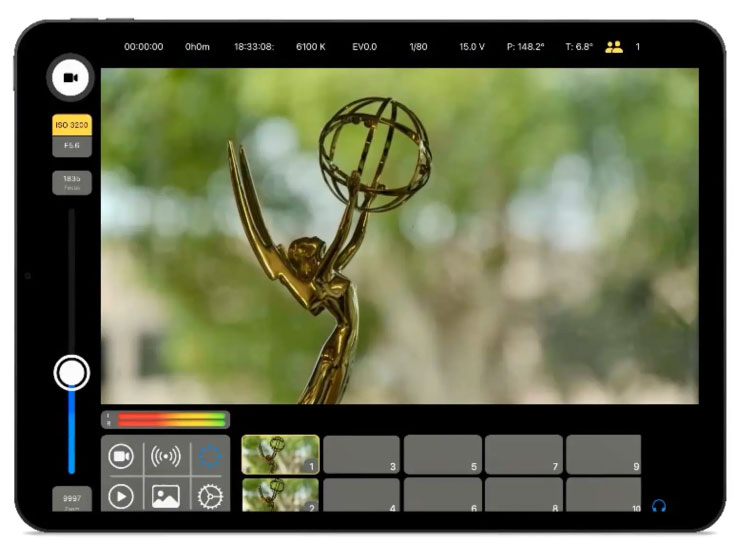The width and height of the screenshot is (737, 553).
Task: Click the white knob on the vertical slider
Action: coord(71,373)
